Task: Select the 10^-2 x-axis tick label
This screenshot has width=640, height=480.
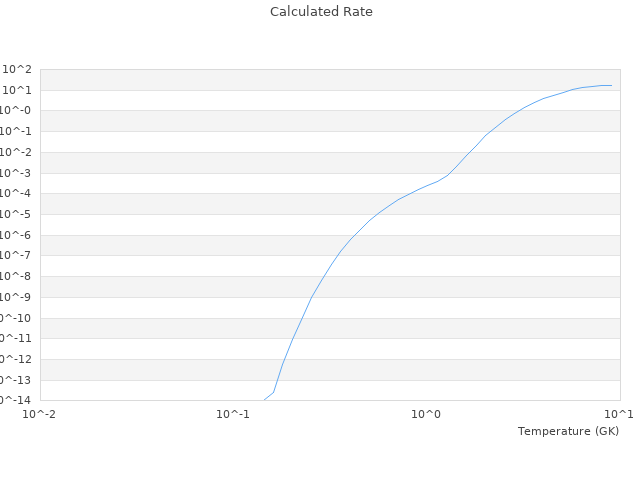Action: point(39,414)
